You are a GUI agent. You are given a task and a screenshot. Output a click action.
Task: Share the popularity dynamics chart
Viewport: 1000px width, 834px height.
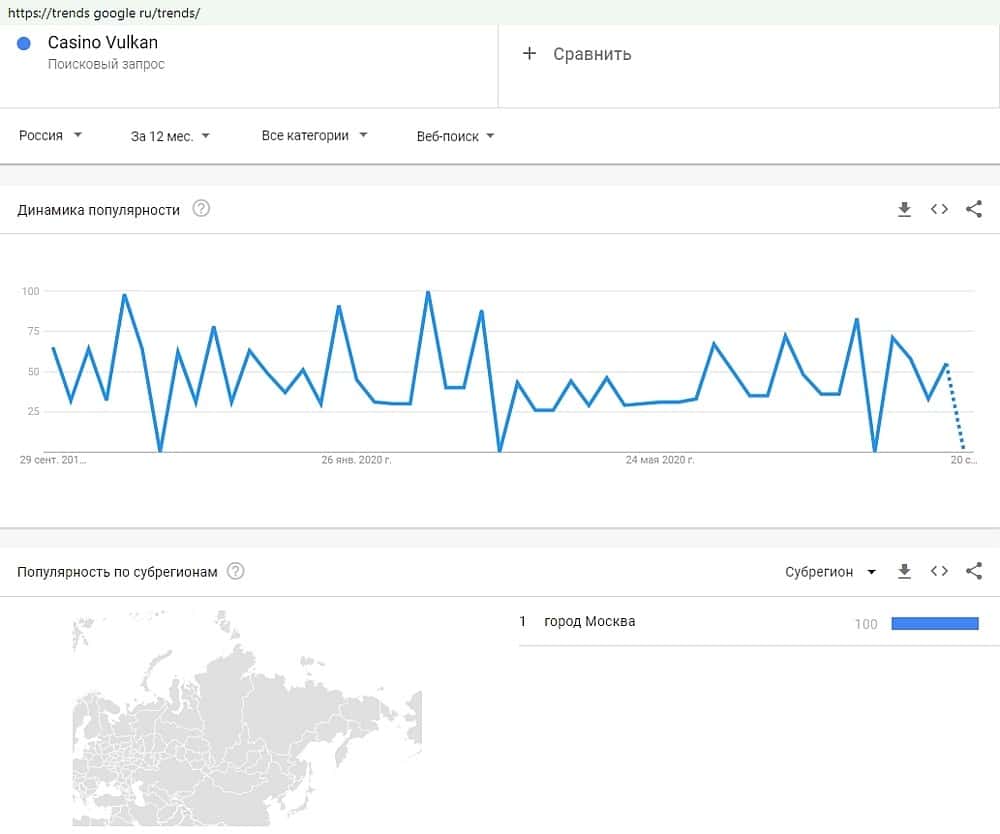(x=974, y=209)
